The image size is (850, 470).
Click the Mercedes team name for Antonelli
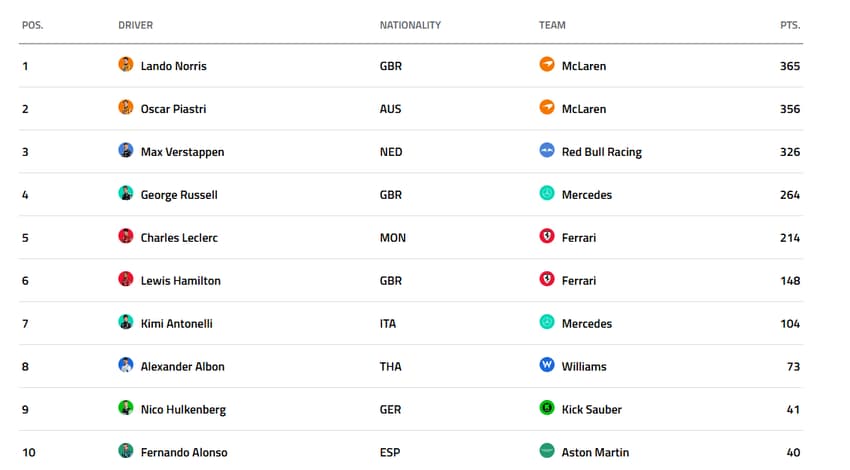[x=587, y=324]
